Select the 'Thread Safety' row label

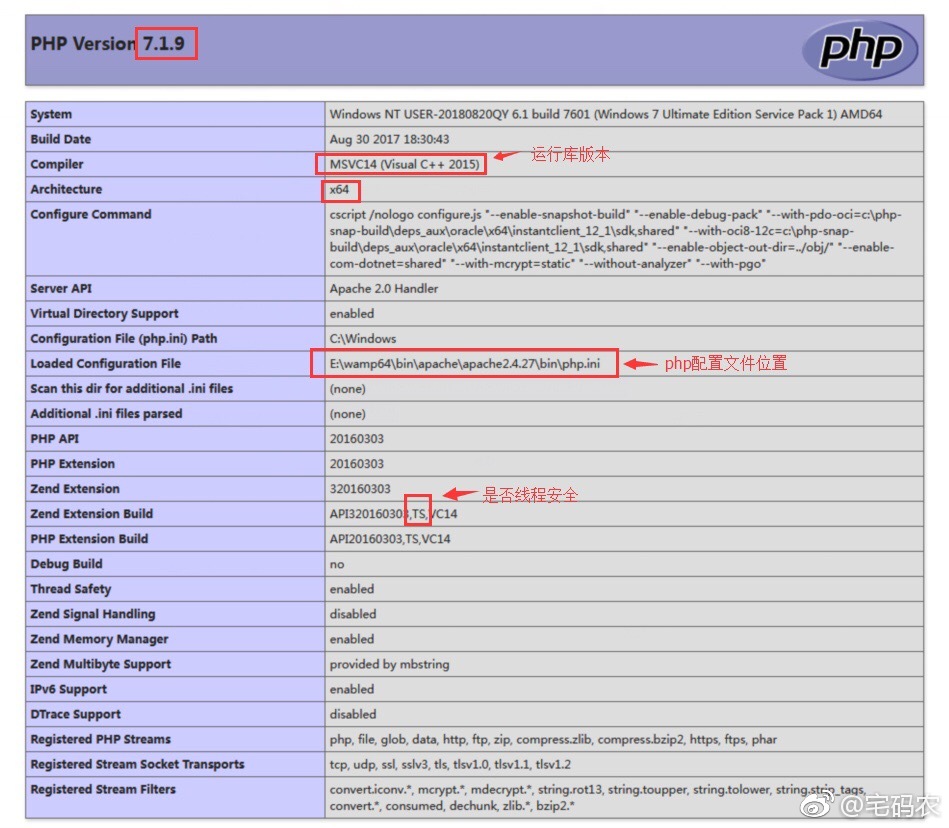point(71,589)
